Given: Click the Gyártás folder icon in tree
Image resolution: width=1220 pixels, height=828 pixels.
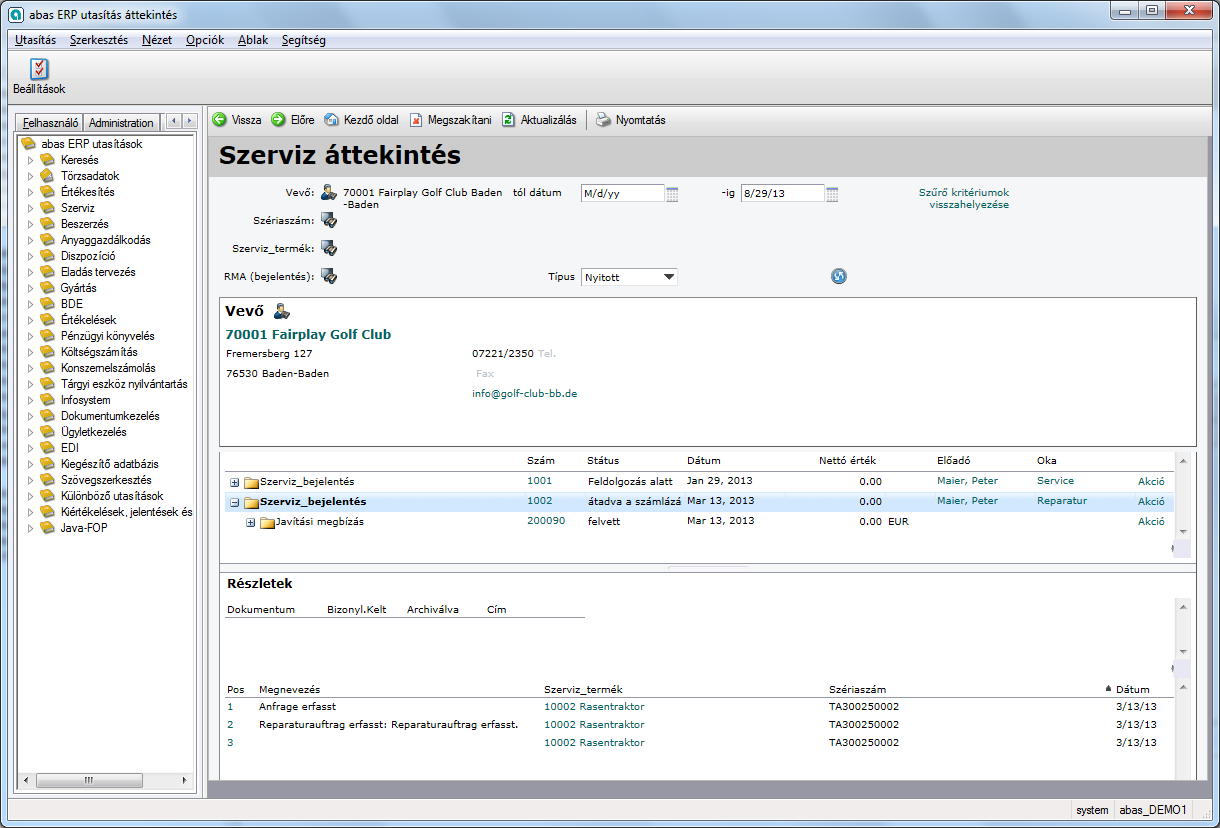Looking at the screenshot, I should [48, 288].
